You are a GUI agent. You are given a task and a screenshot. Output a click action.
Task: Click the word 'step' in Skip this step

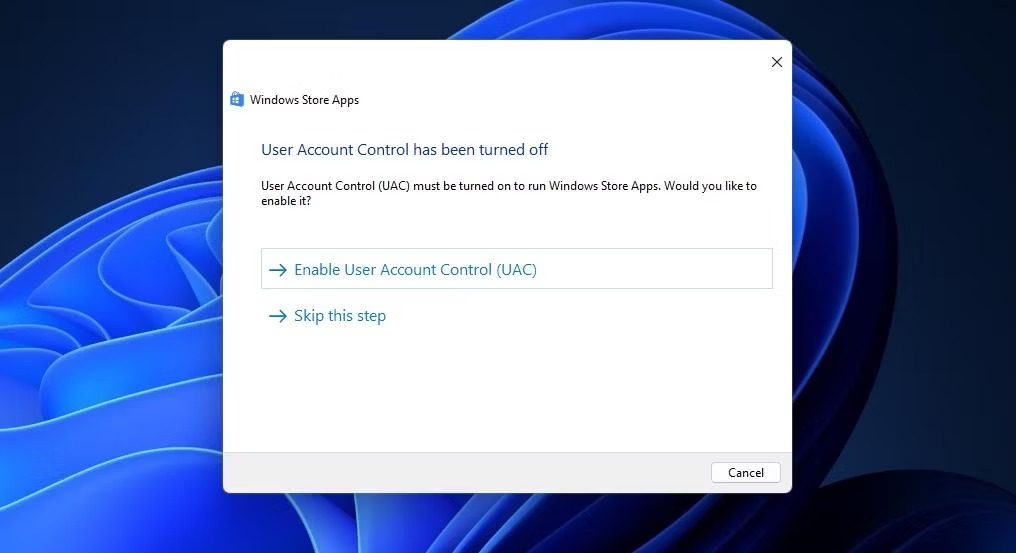pyautogui.click(x=371, y=317)
